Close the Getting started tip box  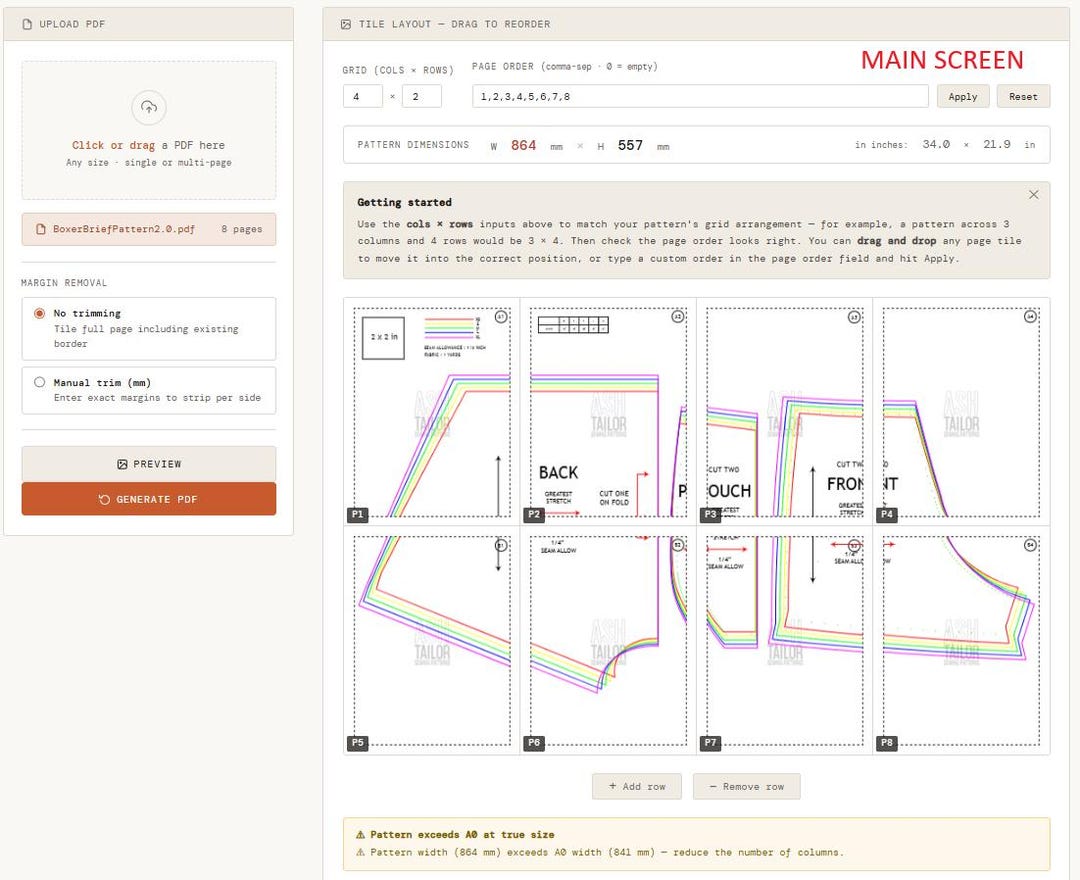(1034, 195)
